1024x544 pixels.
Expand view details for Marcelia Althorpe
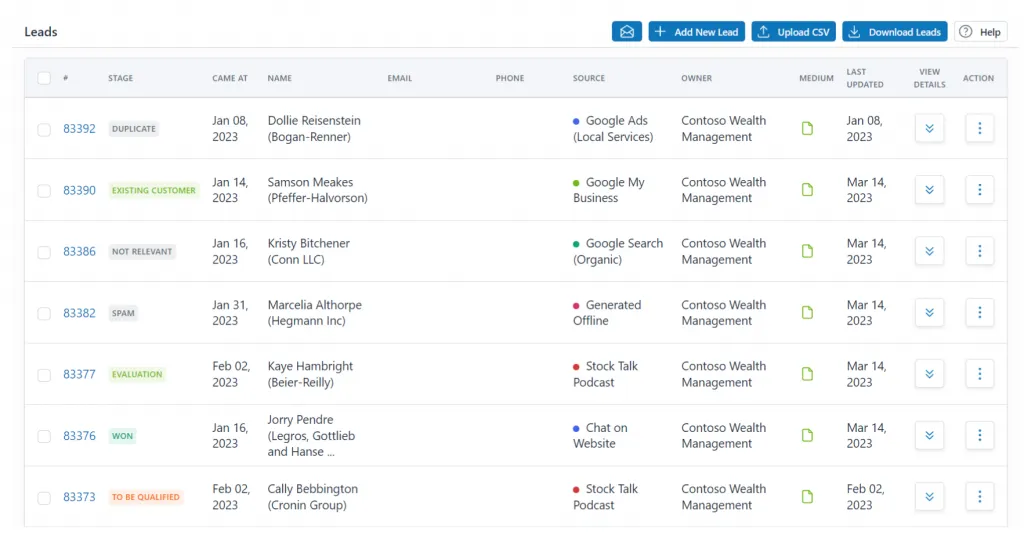929,313
